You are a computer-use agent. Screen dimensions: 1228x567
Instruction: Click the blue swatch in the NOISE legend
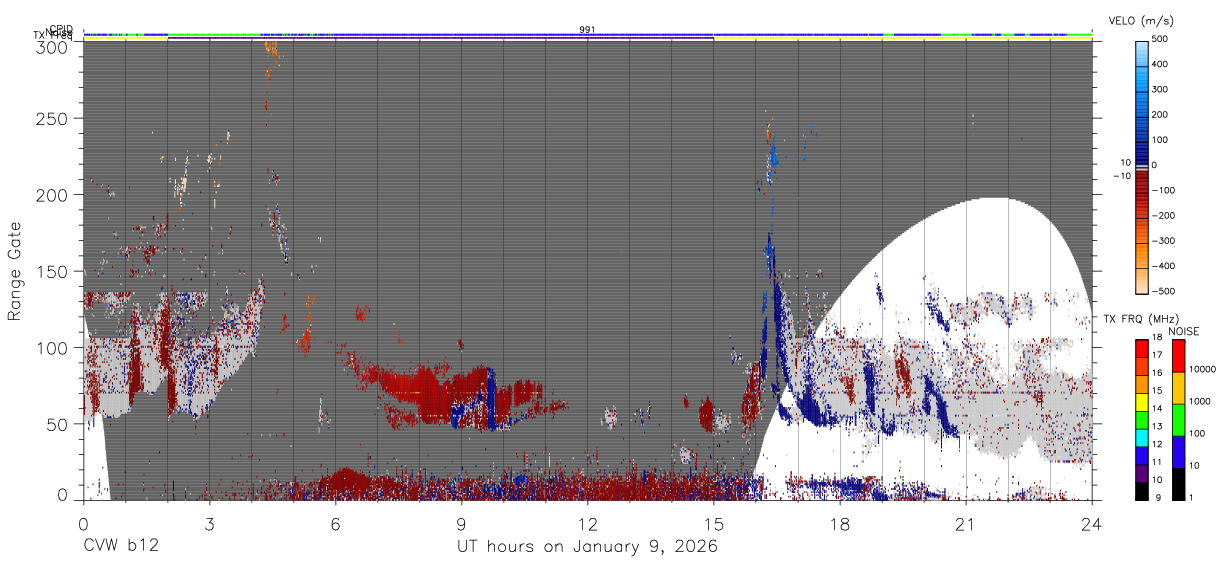pos(1178,451)
